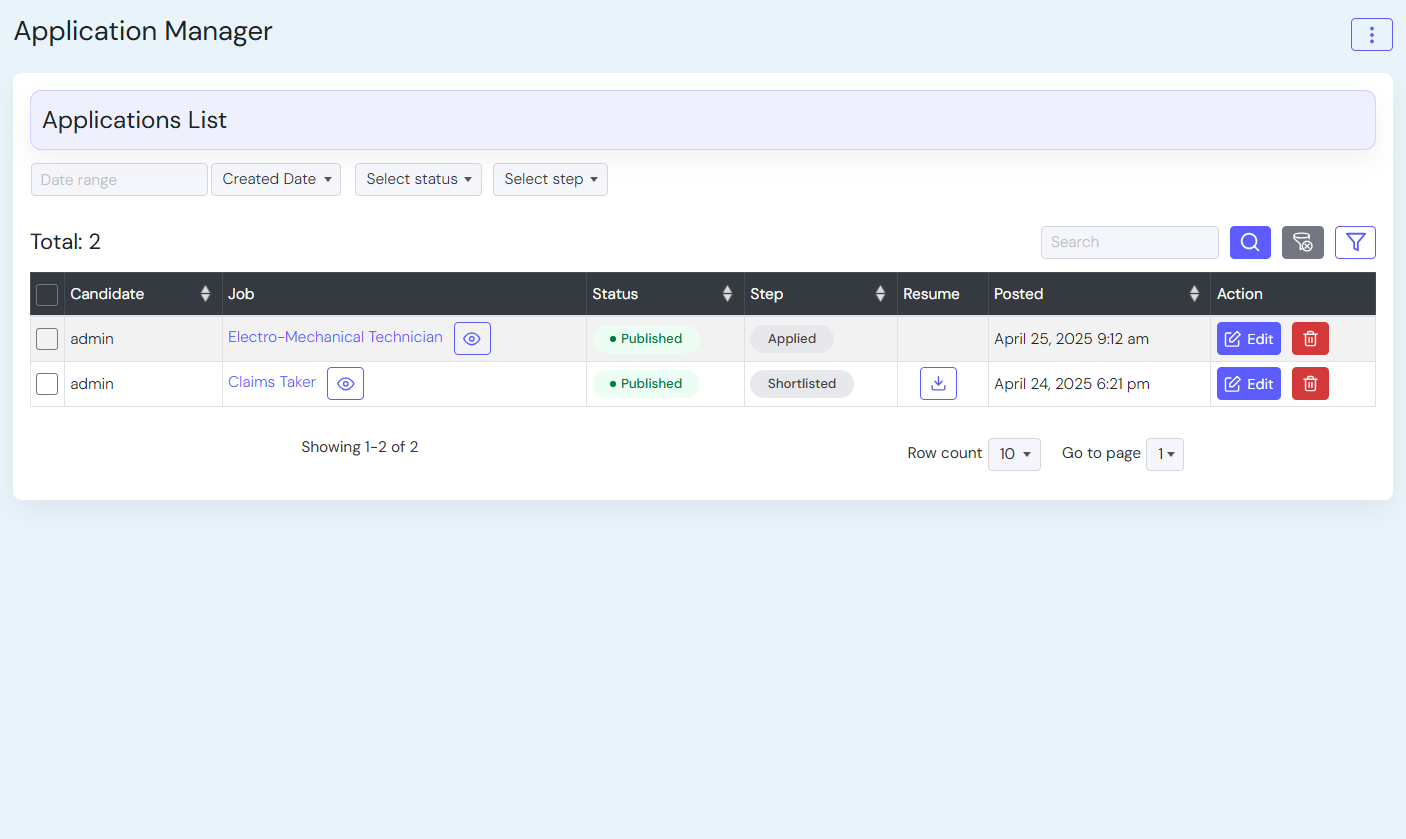Screen dimensions: 1406x839
Task: Open the three-dot options menu
Action: 1371,35
